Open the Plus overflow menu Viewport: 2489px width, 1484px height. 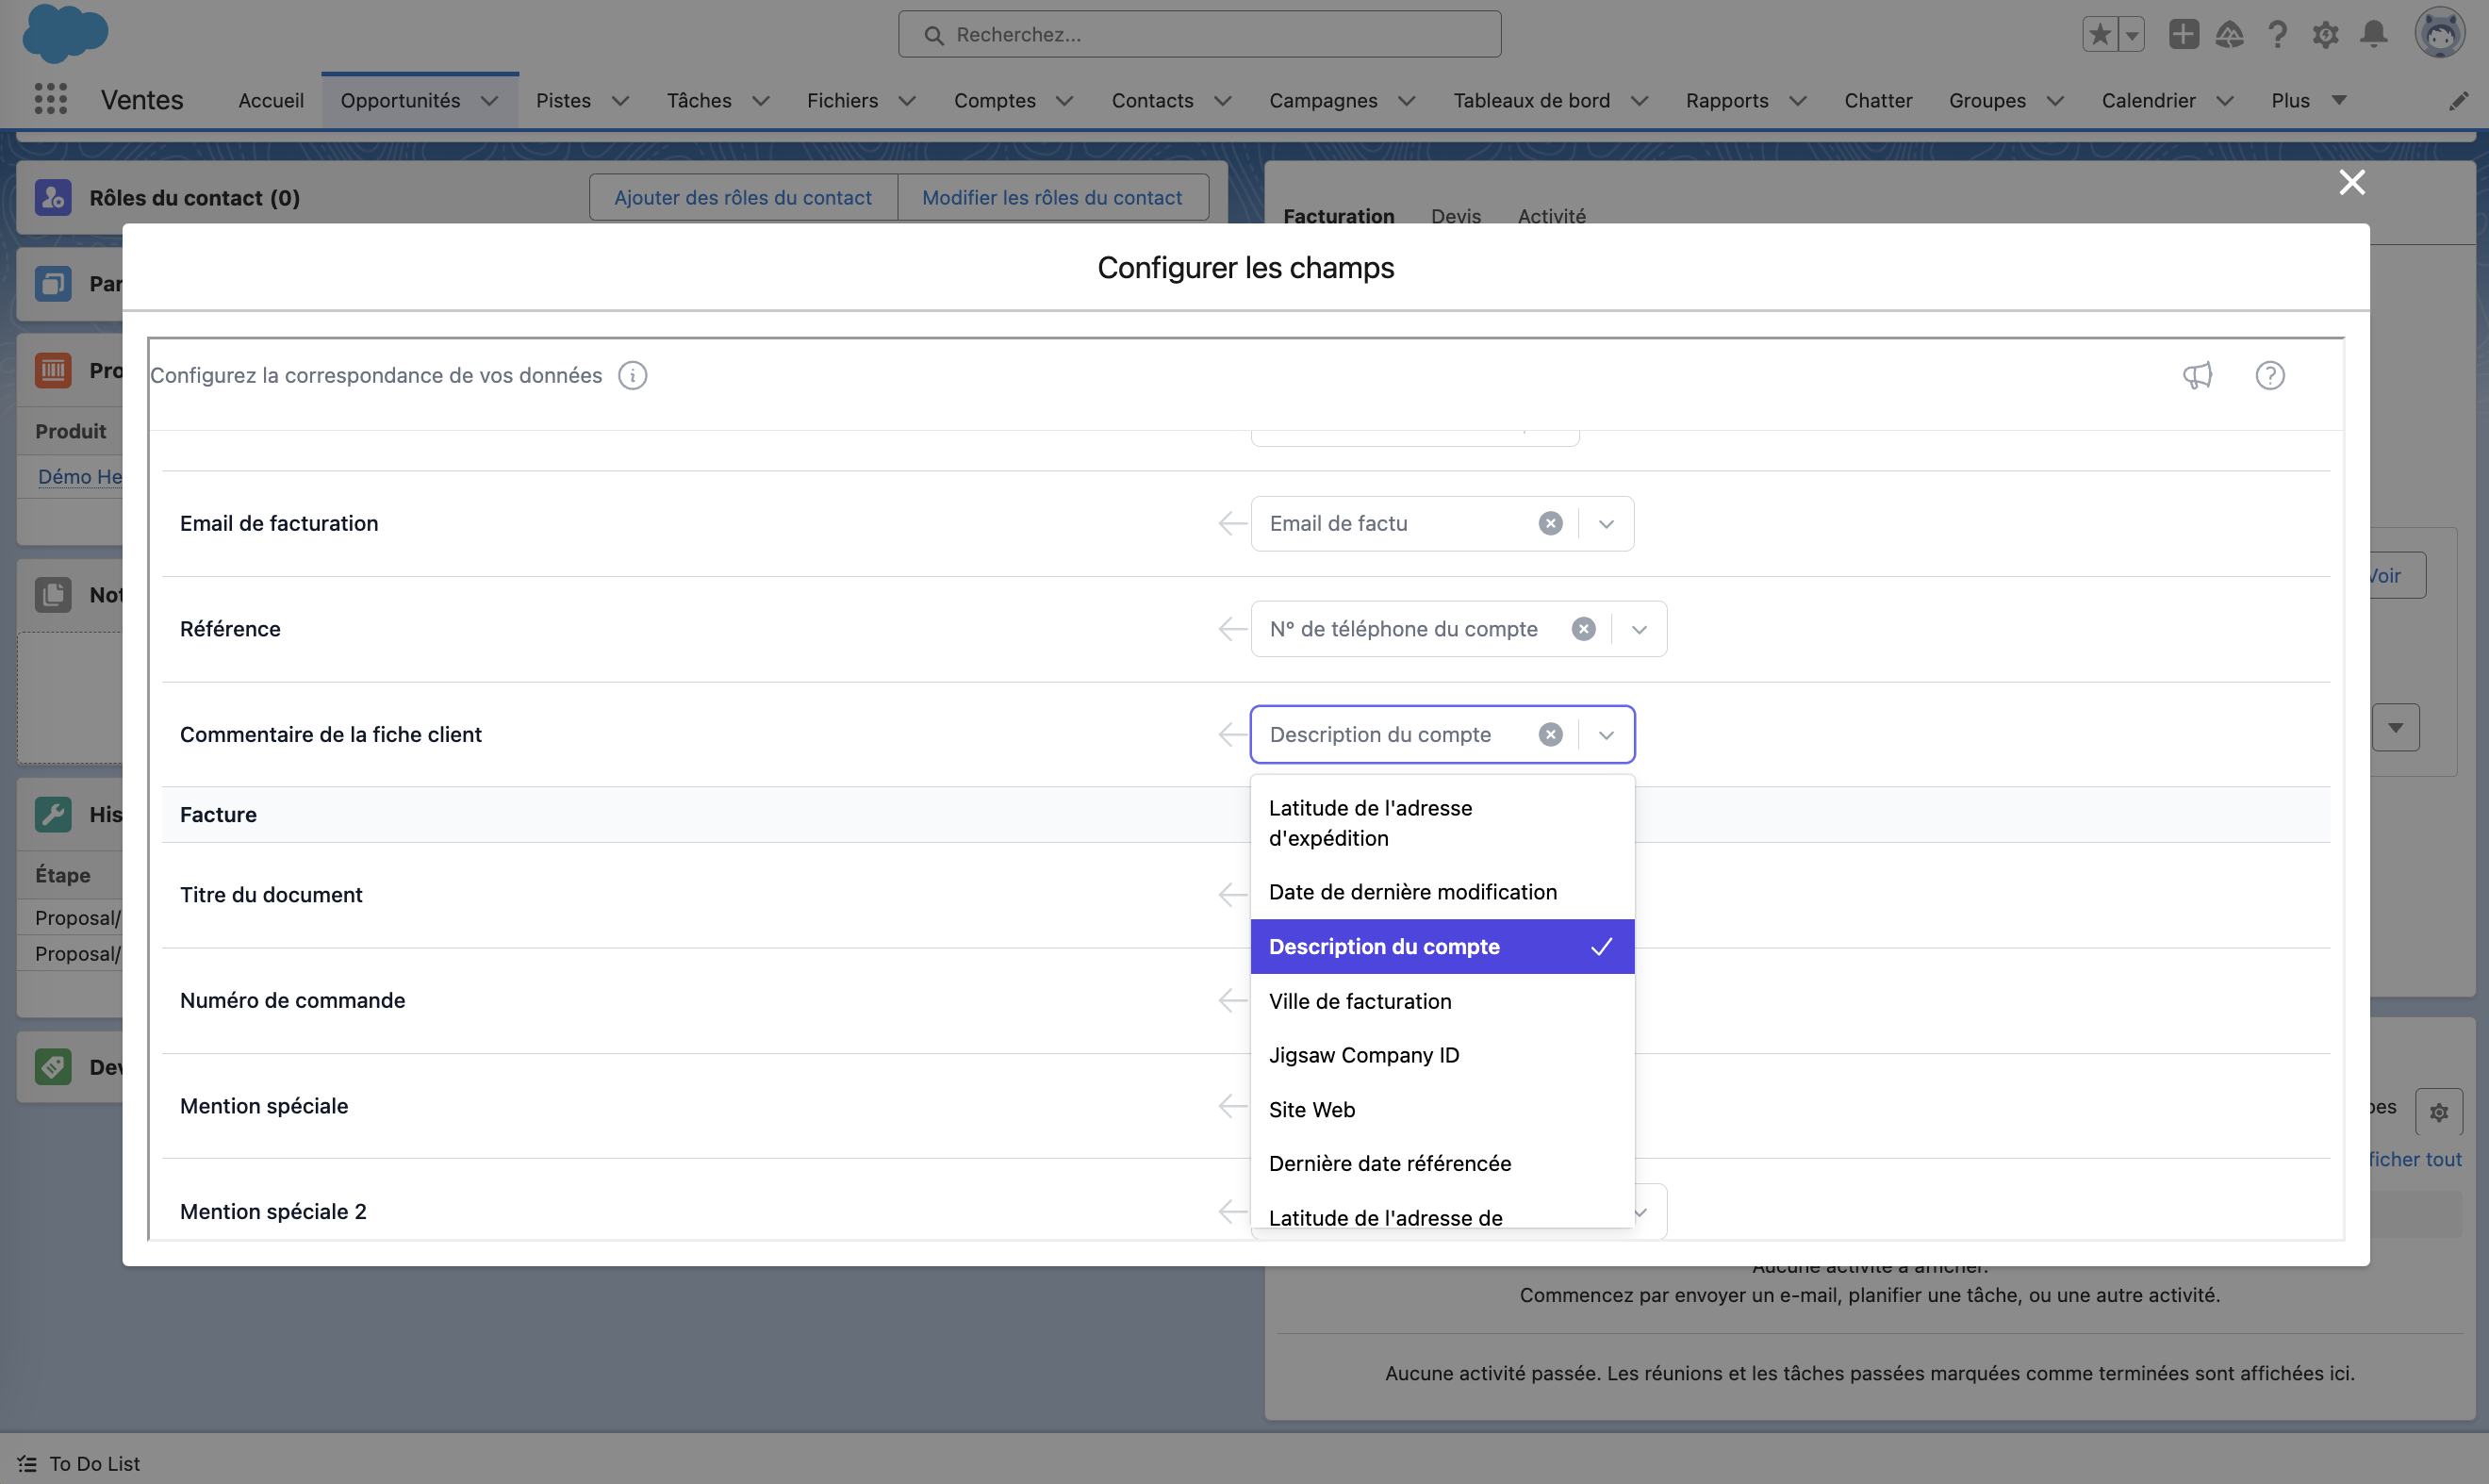(x=2308, y=100)
